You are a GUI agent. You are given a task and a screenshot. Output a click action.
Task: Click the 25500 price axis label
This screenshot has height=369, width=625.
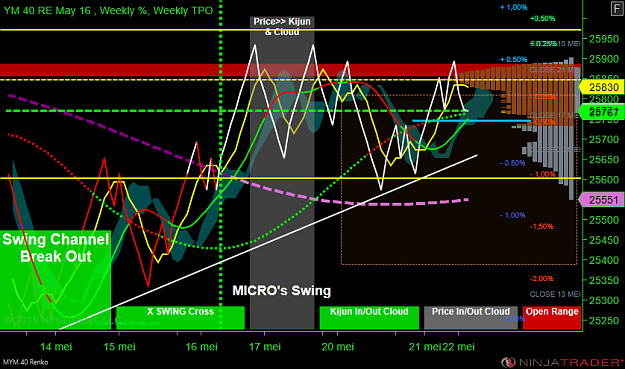tap(604, 220)
